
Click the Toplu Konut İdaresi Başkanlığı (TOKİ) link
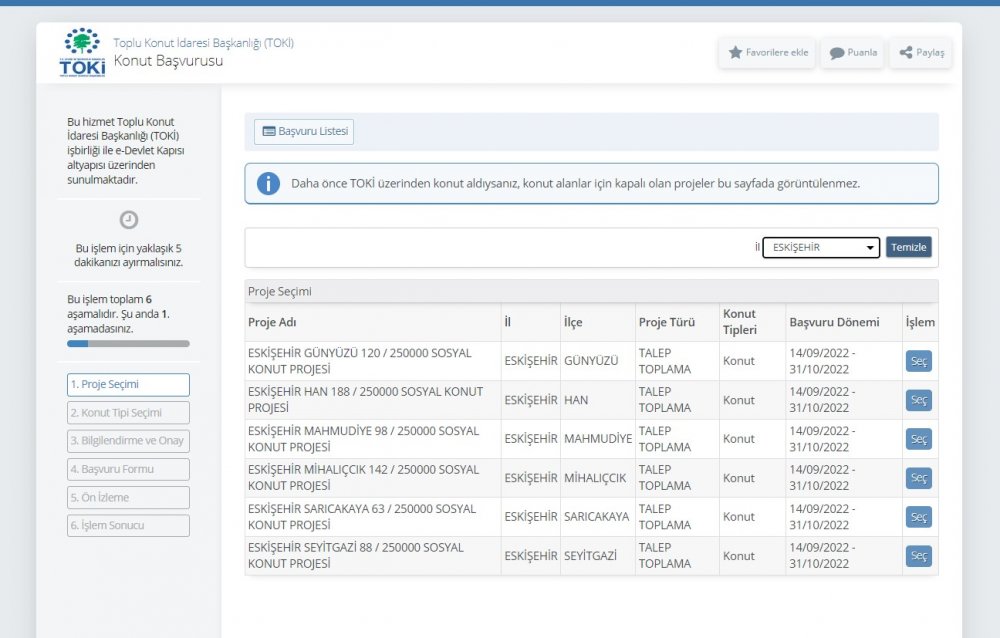203,43
